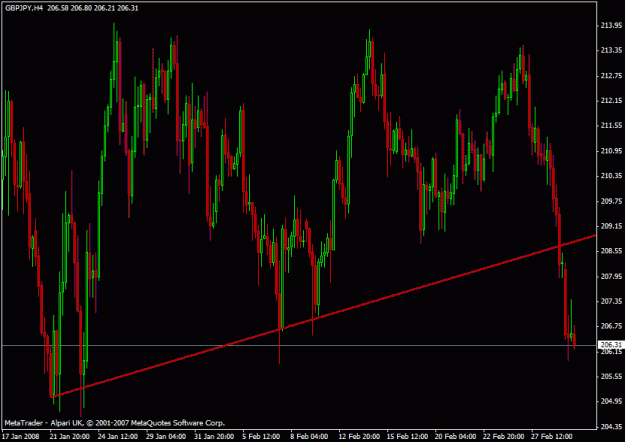Click the 22 Feb 20:00 time label

(x=504, y=436)
